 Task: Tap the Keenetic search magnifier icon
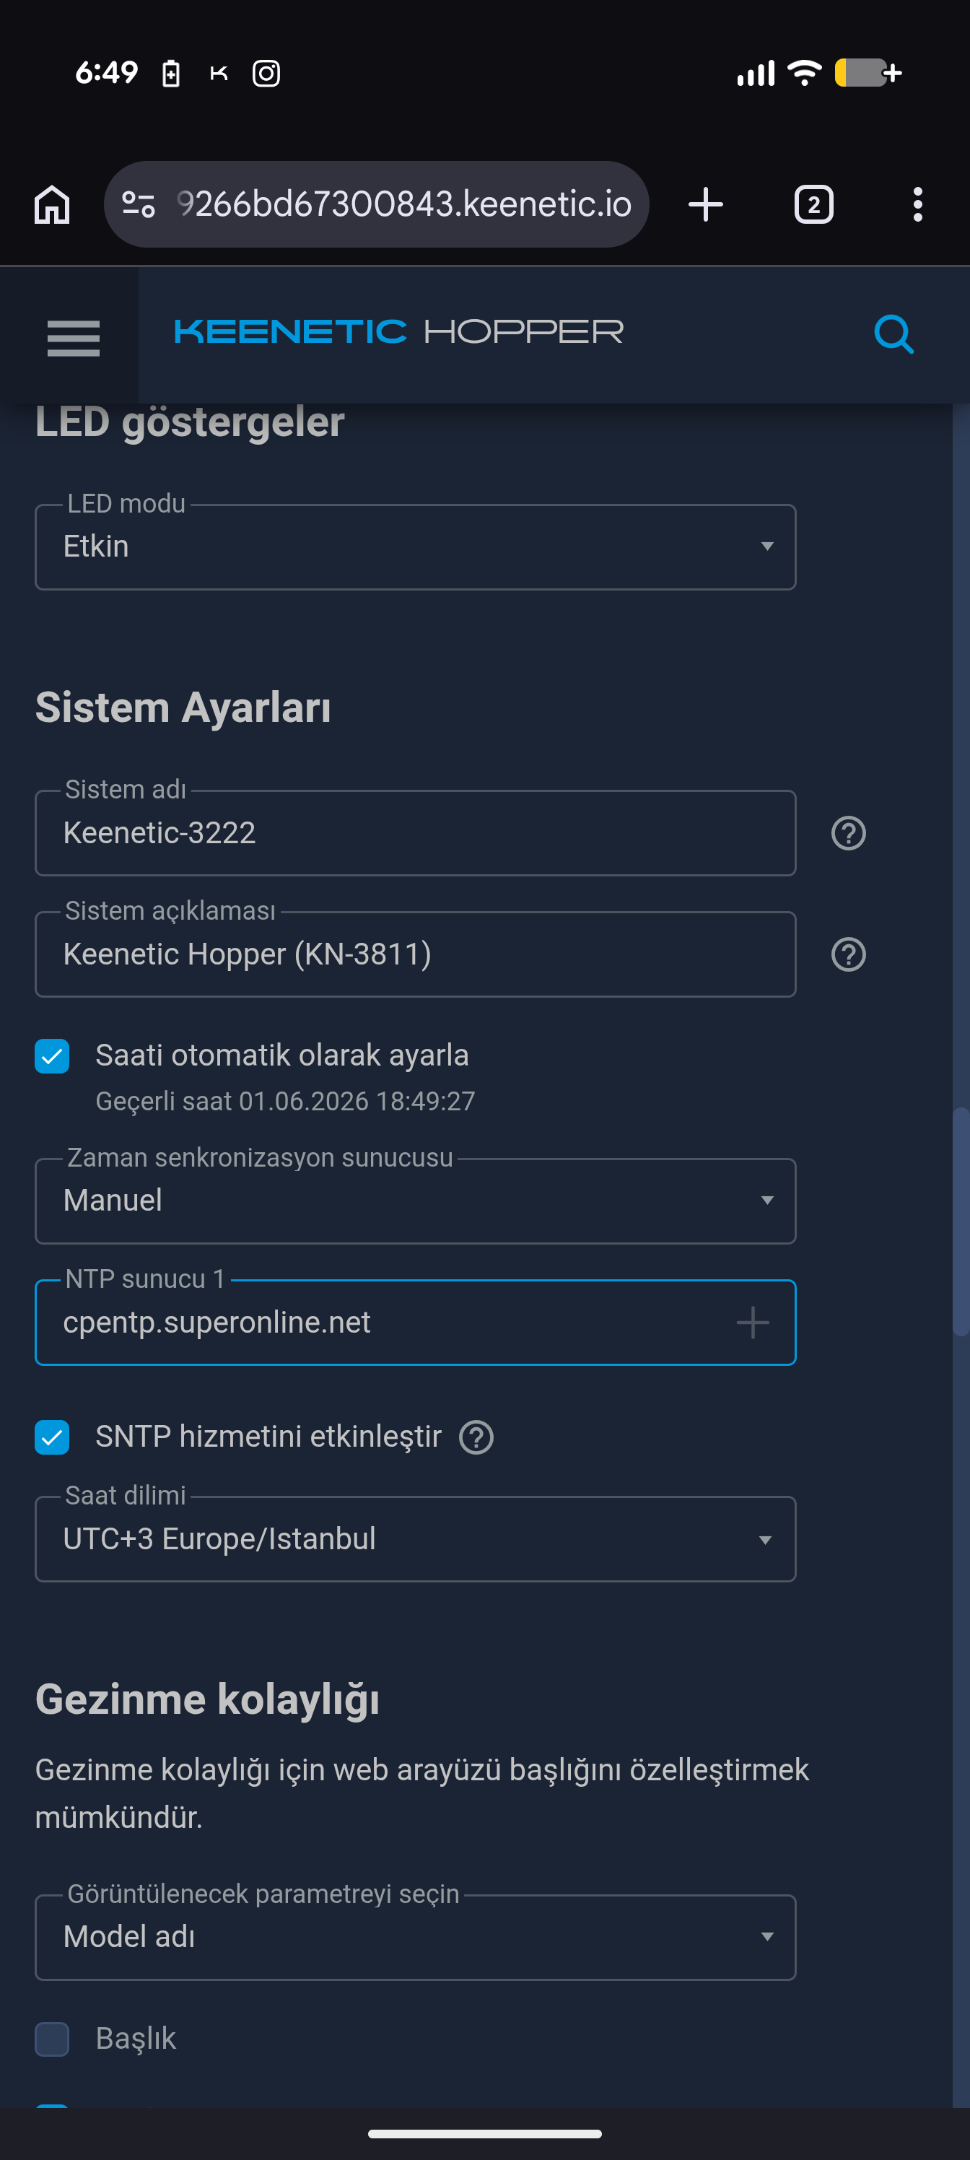click(893, 334)
